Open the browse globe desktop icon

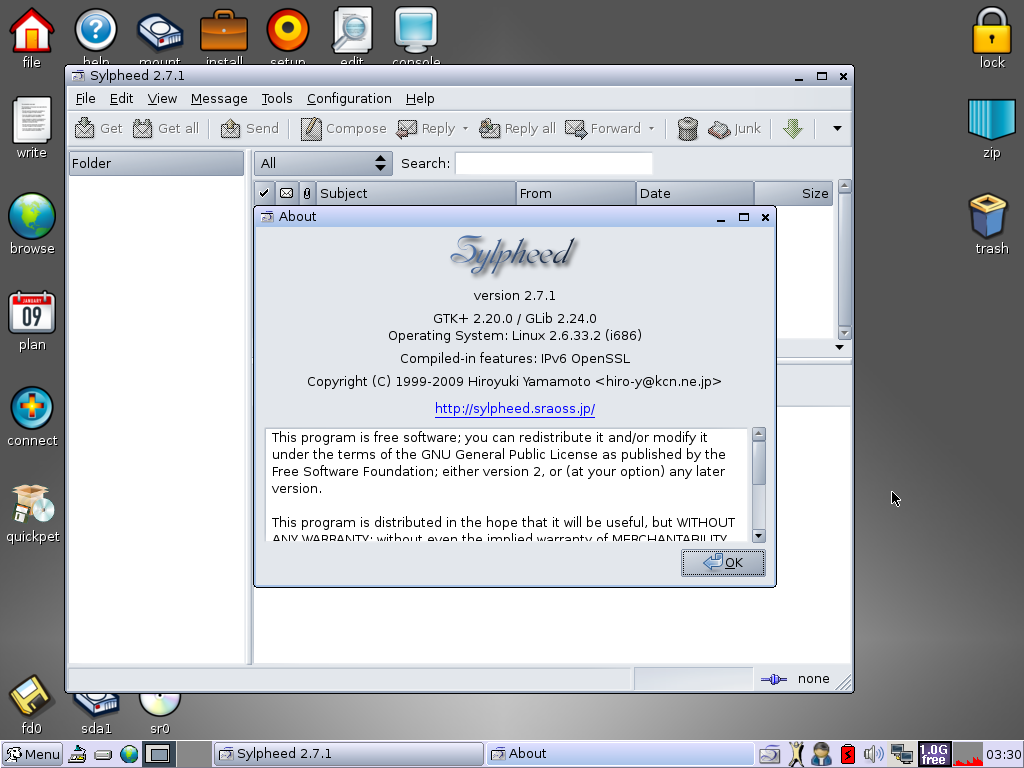pos(32,224)
